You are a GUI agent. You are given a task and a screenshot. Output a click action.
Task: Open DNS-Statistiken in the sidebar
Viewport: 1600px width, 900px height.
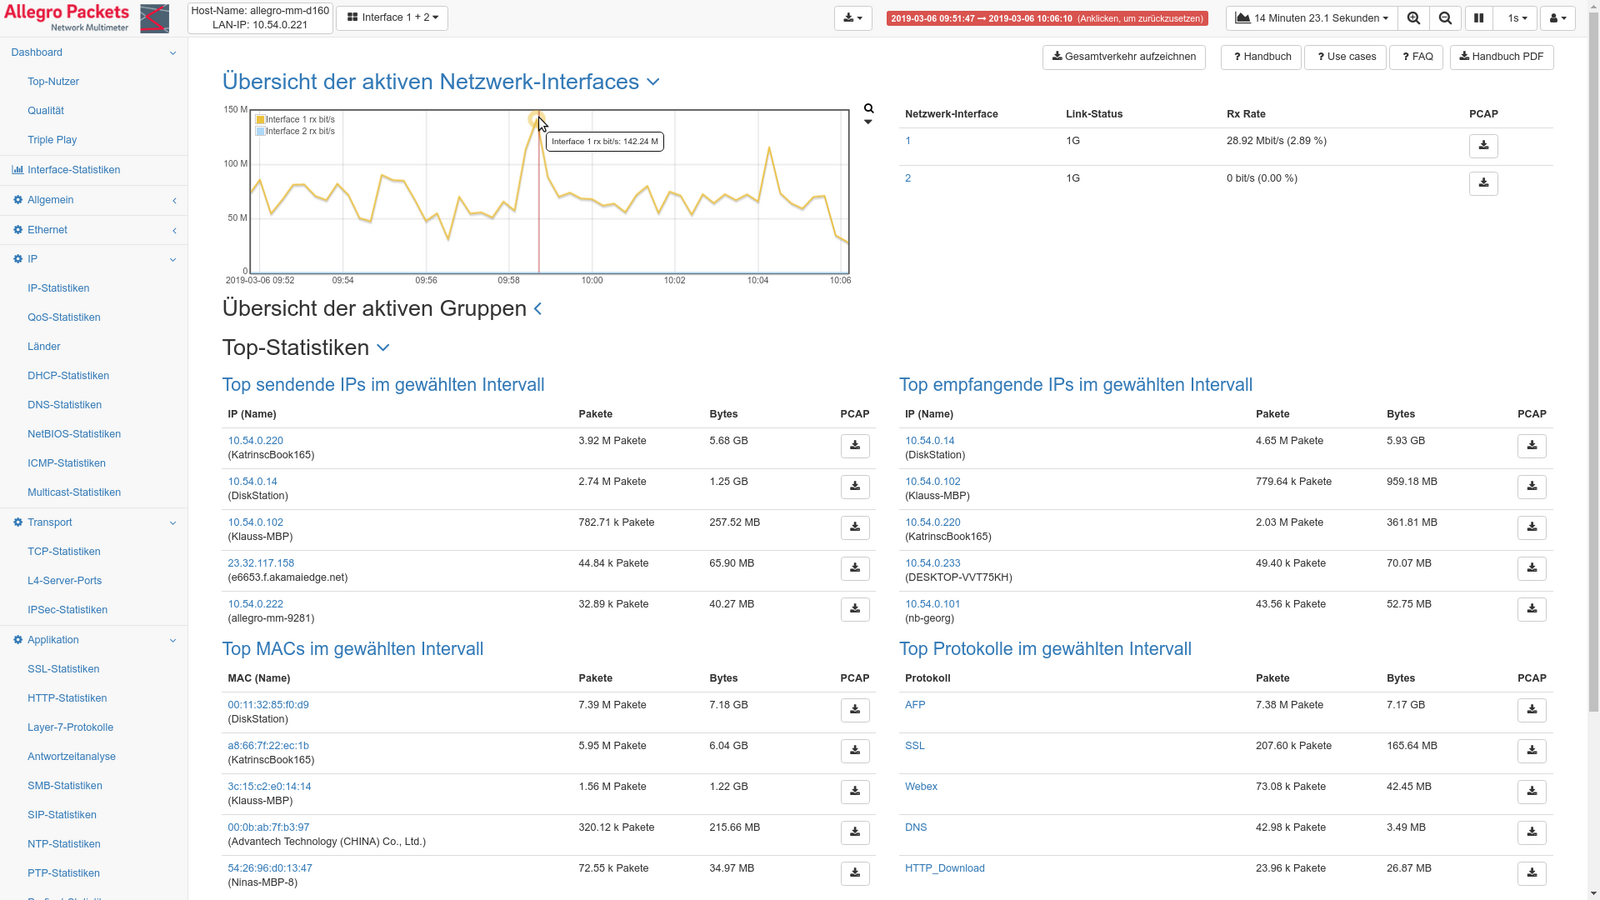(64, 405)
